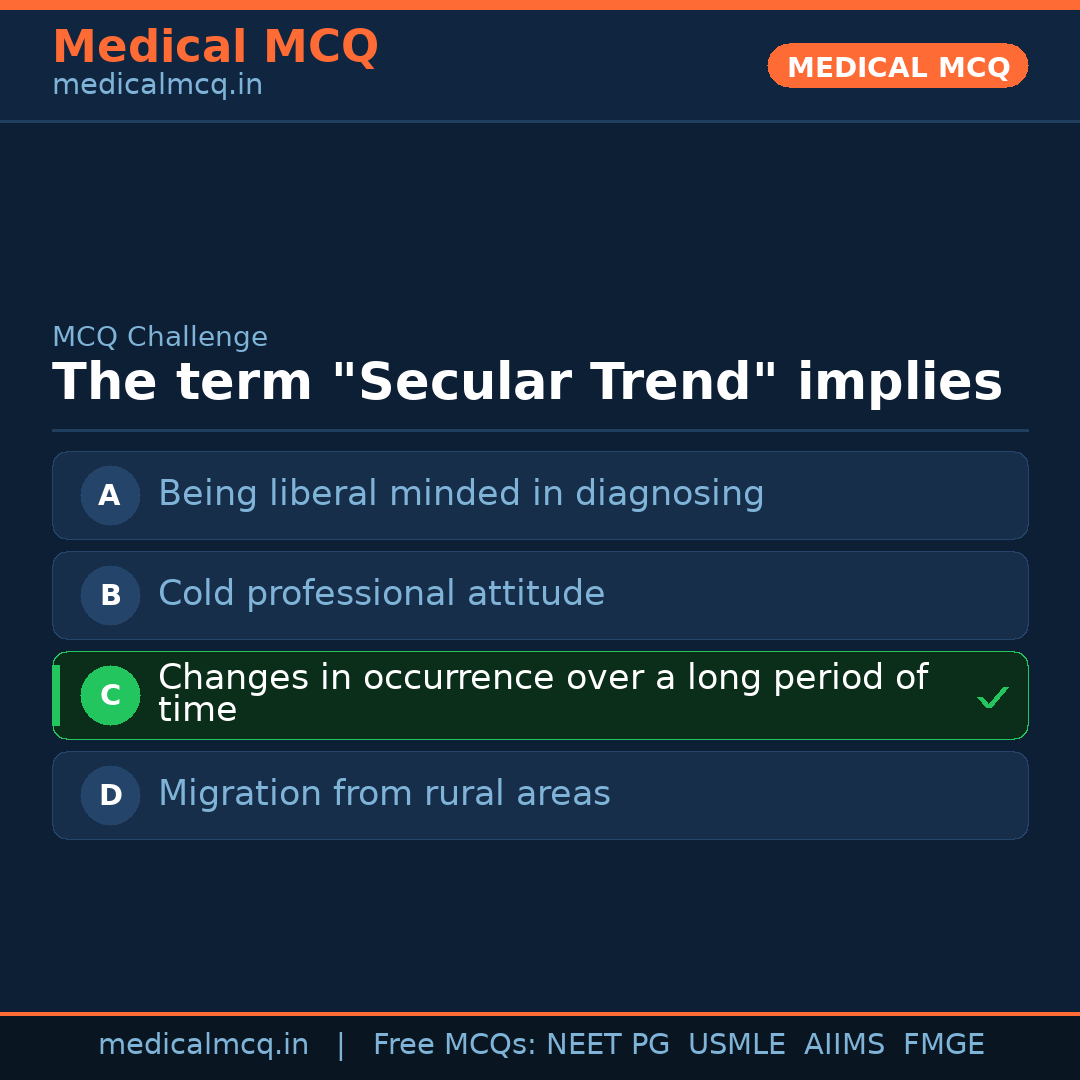
Task: Click the letter D circle badge
Action: tap(110, 795)
